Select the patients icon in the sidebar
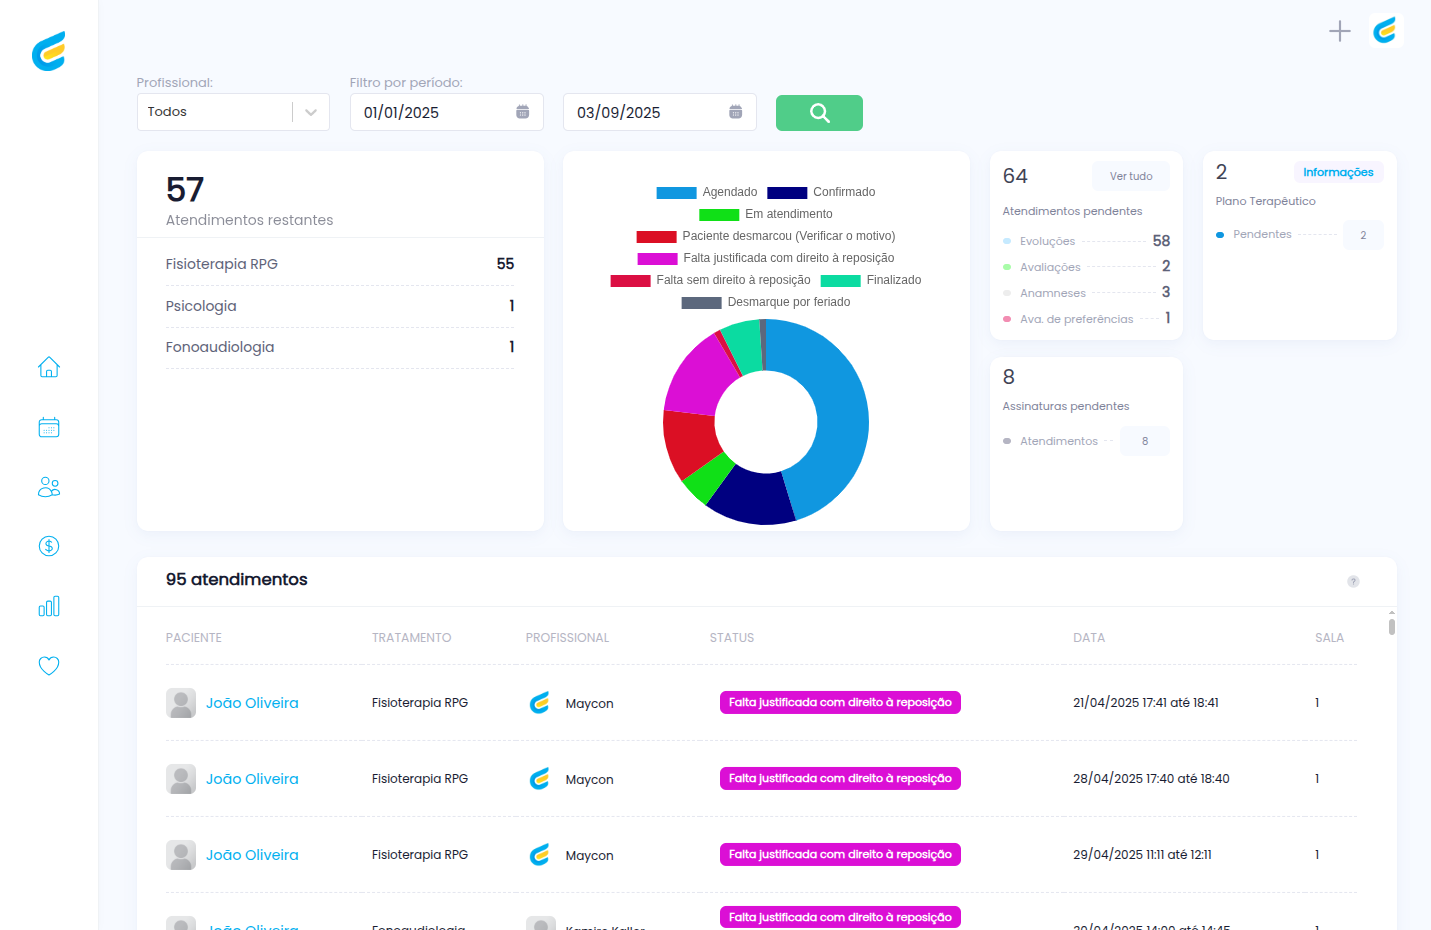 [x=48, y=487]
